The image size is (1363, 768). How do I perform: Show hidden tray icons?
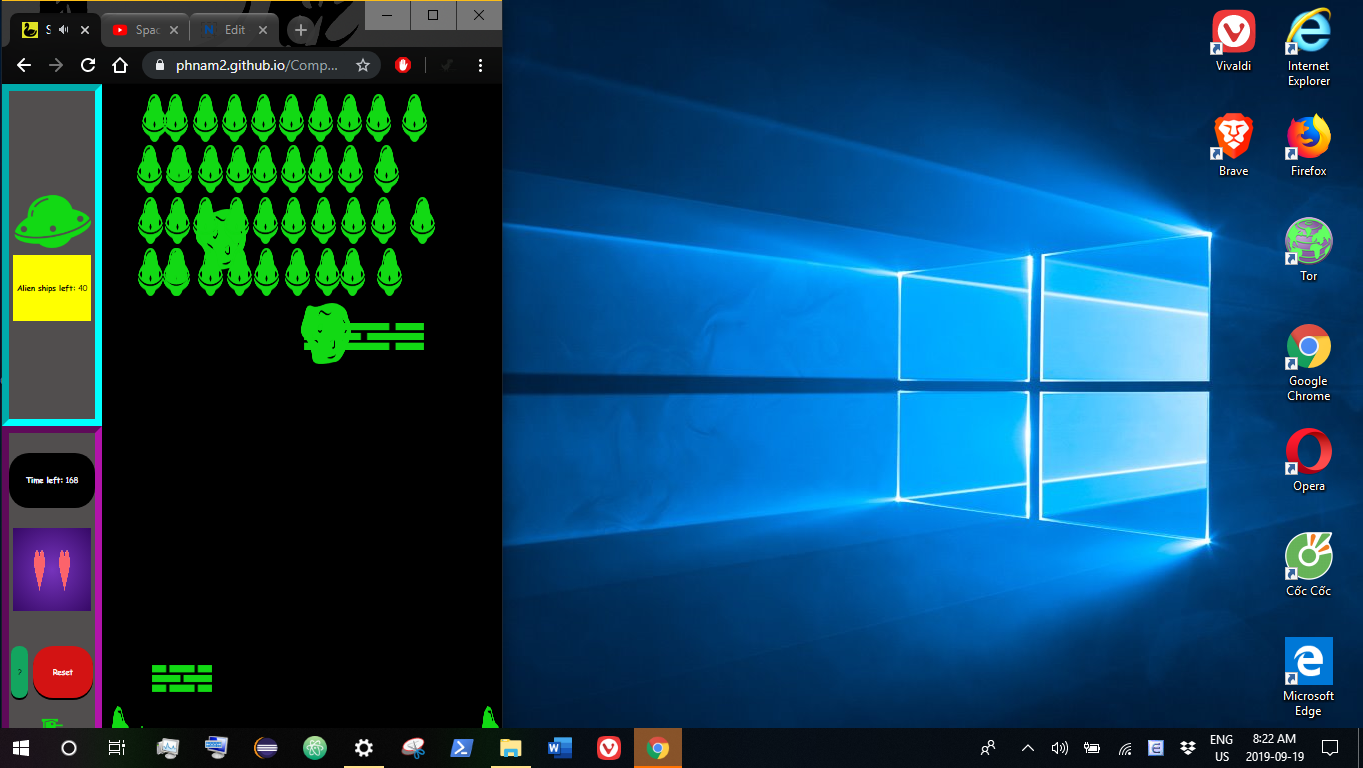click(x=1027, y=748)
